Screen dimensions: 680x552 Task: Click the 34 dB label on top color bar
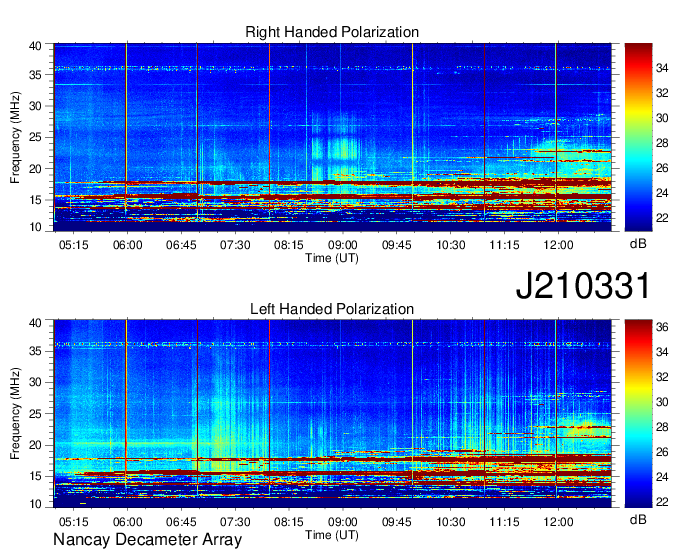pyautogui.click(x=662, y=68)
